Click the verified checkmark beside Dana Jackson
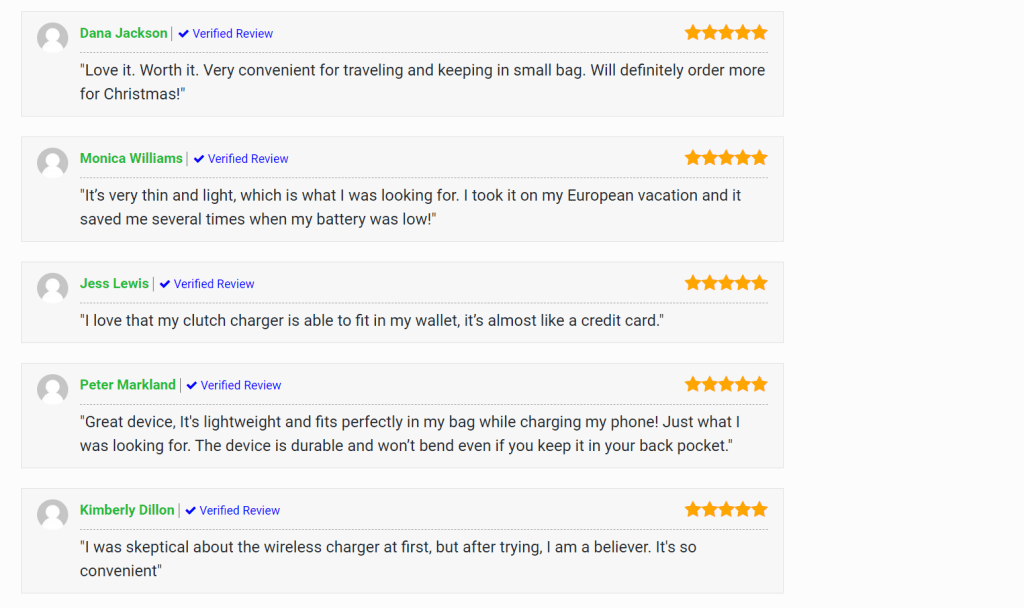 pyautogui.click(x=184, y=33)
